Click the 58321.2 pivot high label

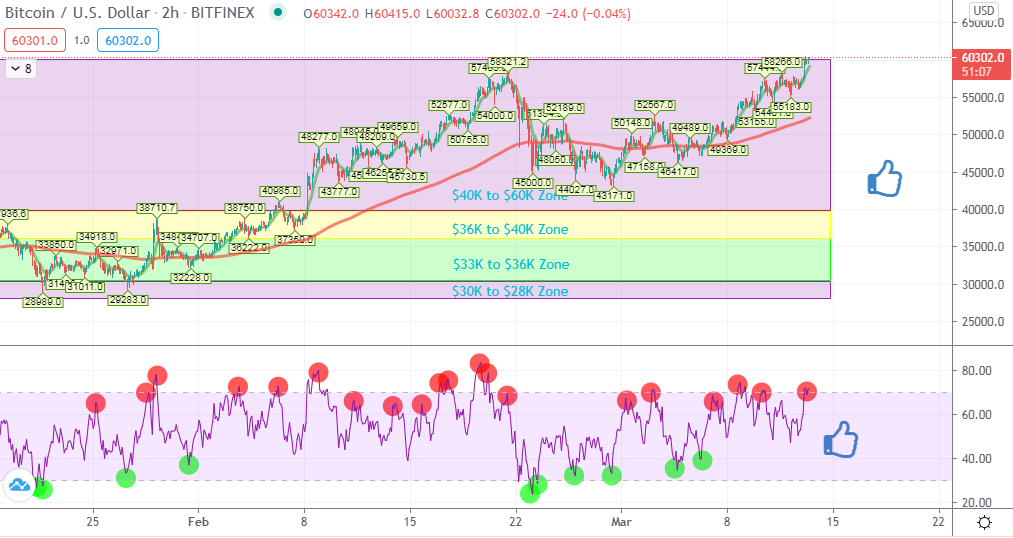508,62
